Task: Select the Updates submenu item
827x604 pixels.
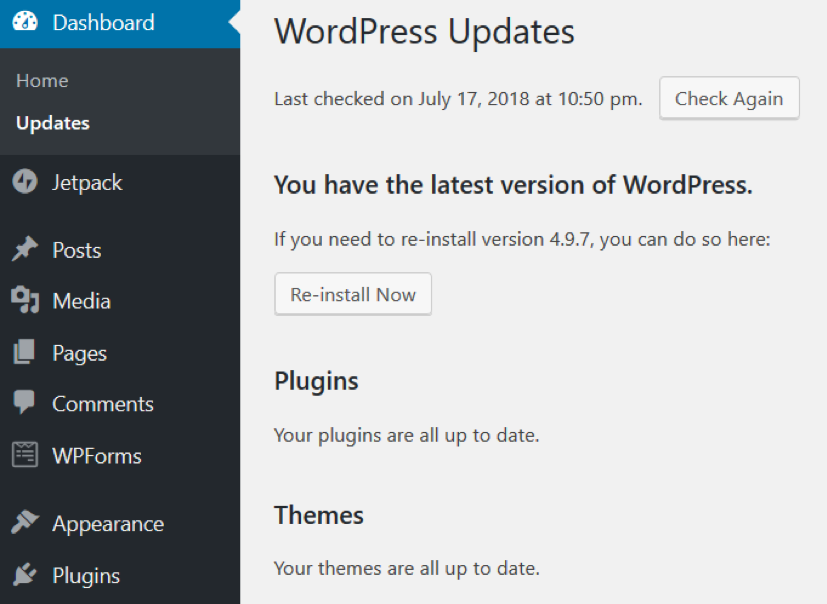Action: 53,123
